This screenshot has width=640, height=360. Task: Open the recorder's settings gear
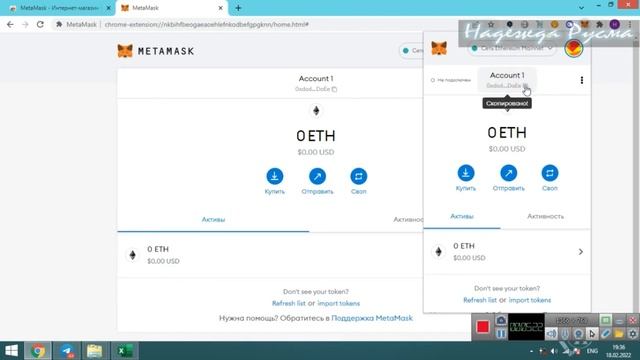pyautogui.click(x=632, y=334)
